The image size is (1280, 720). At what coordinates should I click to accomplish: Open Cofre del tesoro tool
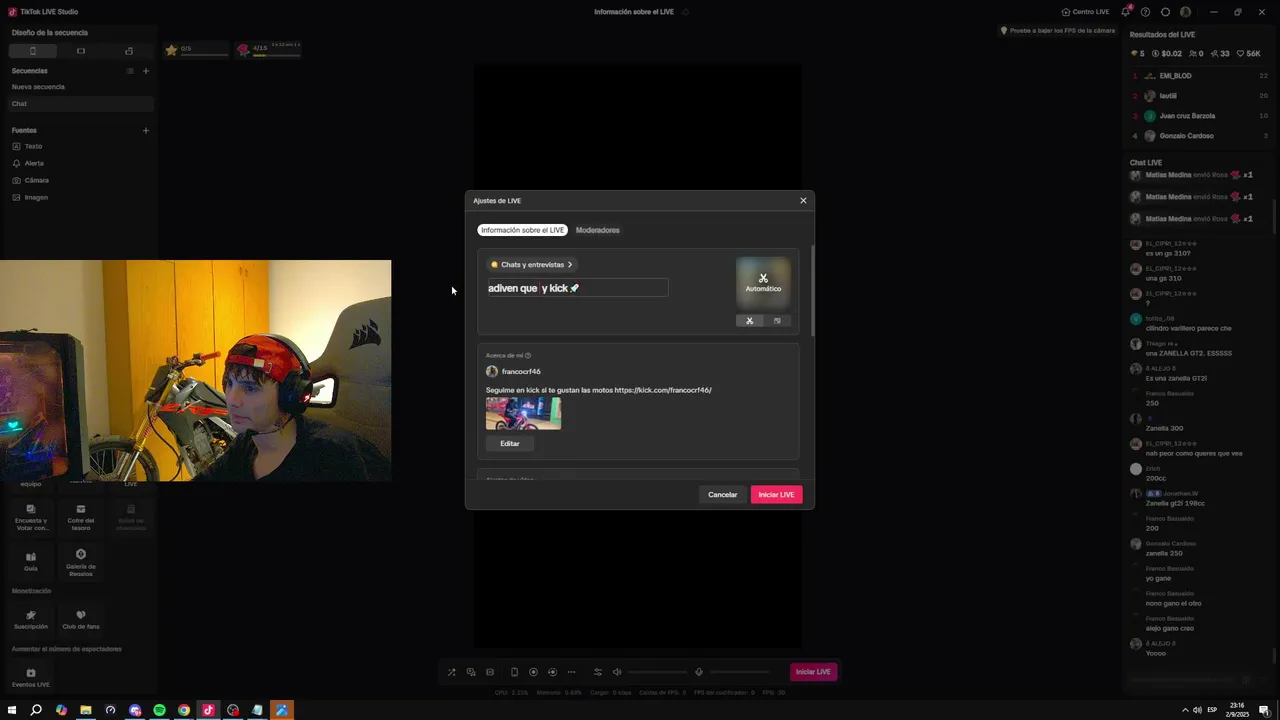[81, 517]
